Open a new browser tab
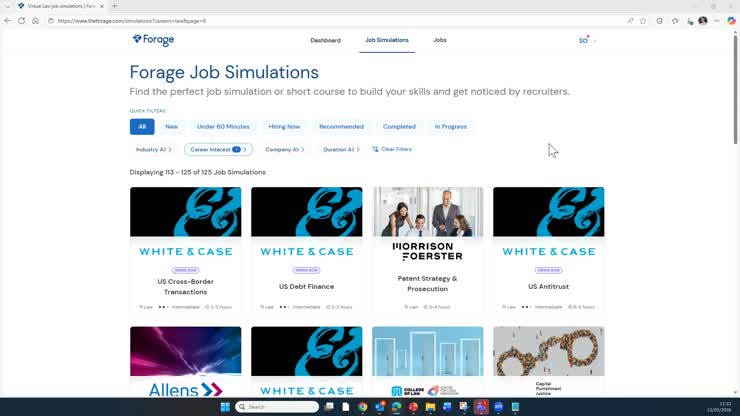This screenshot has height=416, width=740. click(x=115, y=6)
